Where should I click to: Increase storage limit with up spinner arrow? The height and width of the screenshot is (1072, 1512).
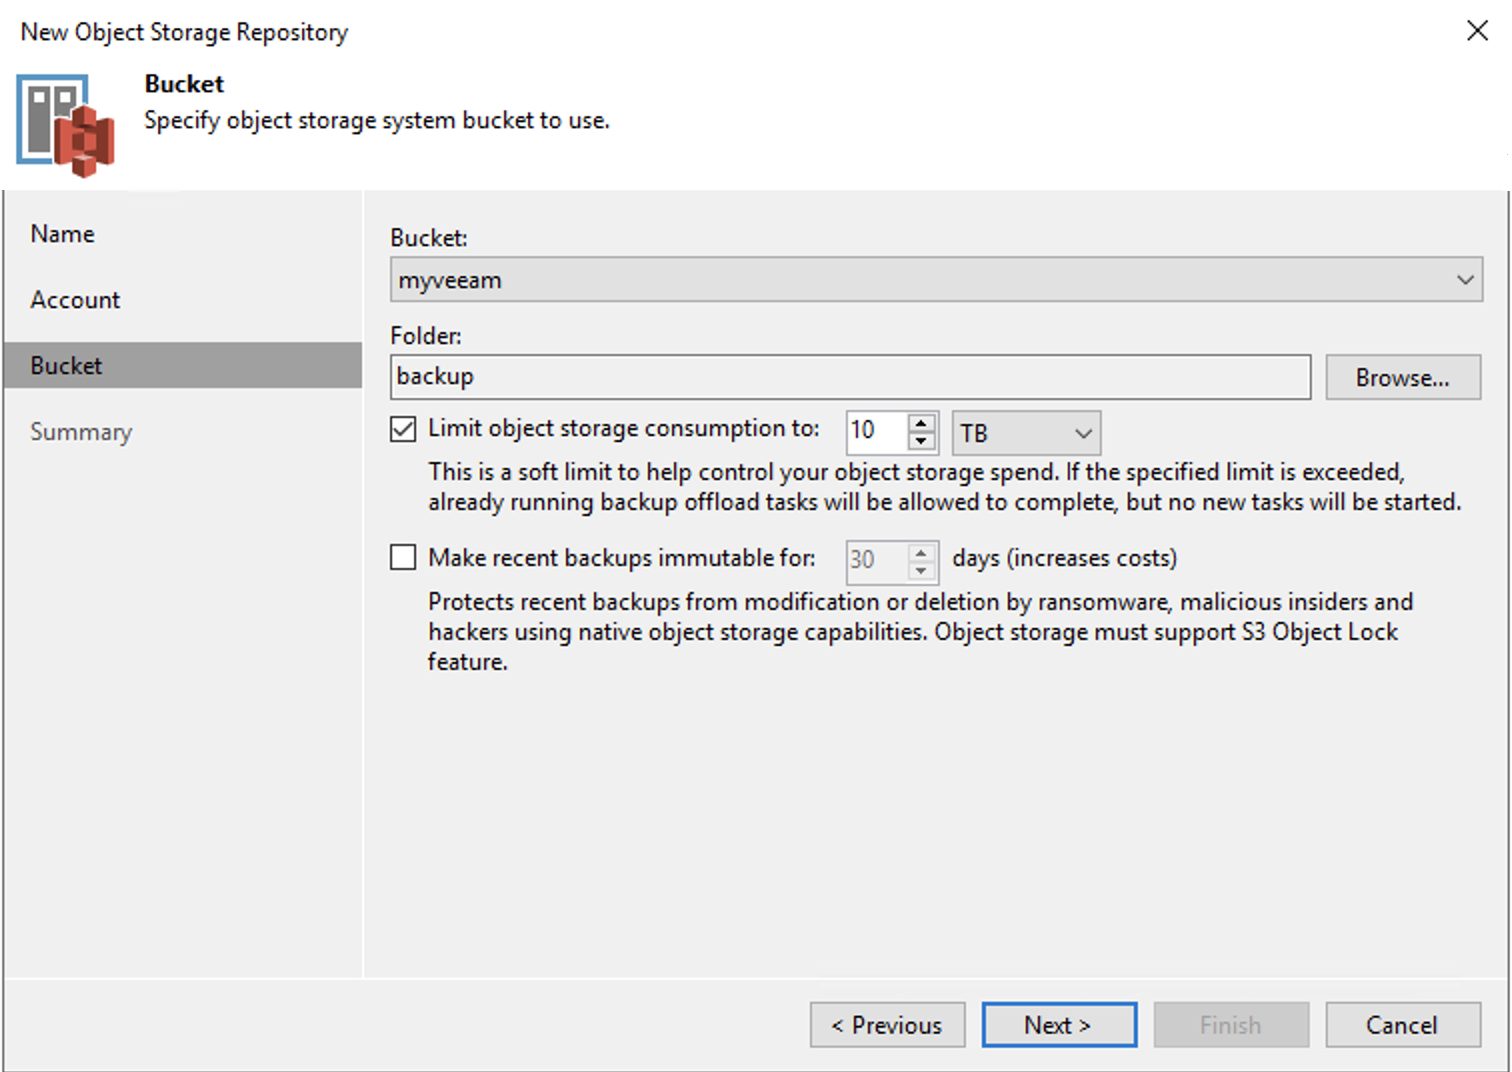[921, 423]
